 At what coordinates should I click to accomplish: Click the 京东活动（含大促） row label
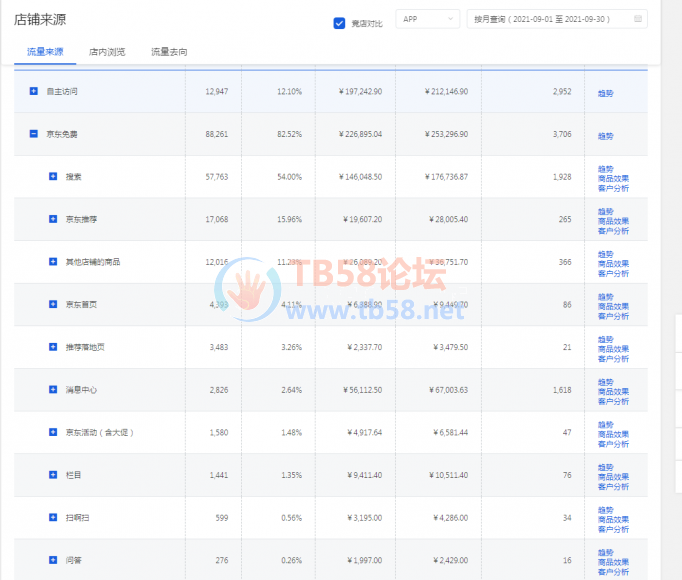[x=100, y=432]
